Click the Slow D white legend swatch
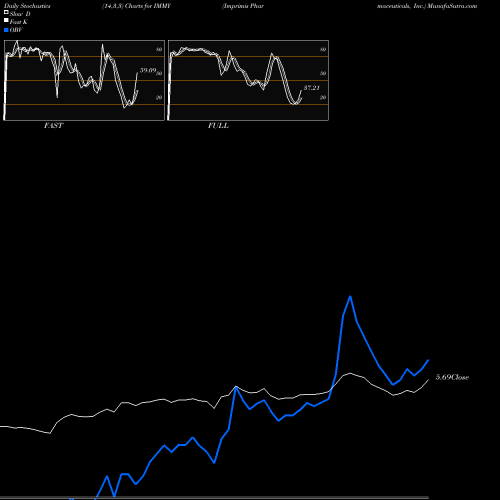 [x=6, y=13]
